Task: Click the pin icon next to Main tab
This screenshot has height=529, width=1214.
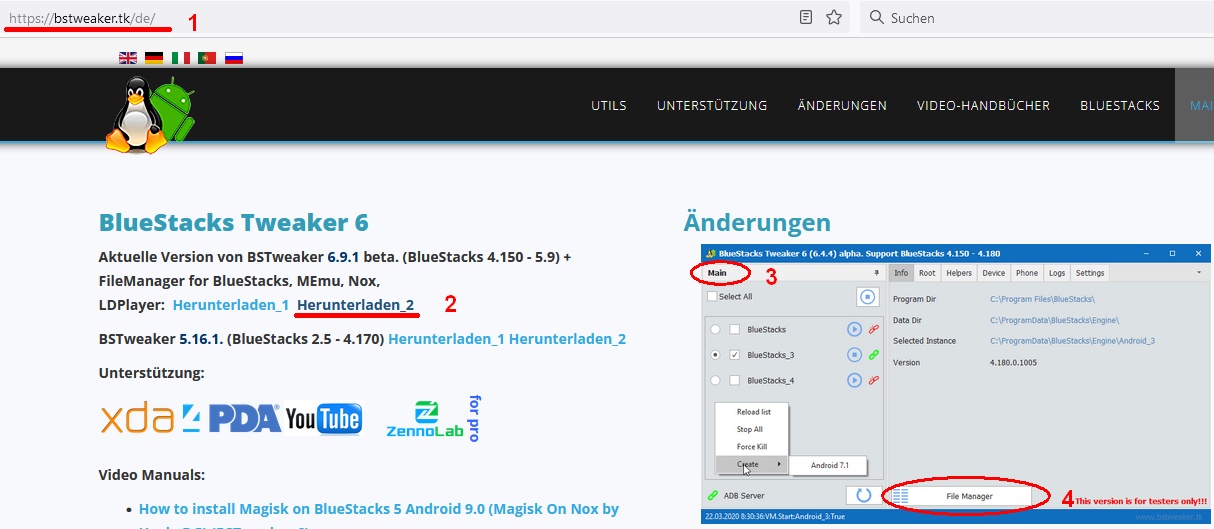Action: [x=877, y=272]
